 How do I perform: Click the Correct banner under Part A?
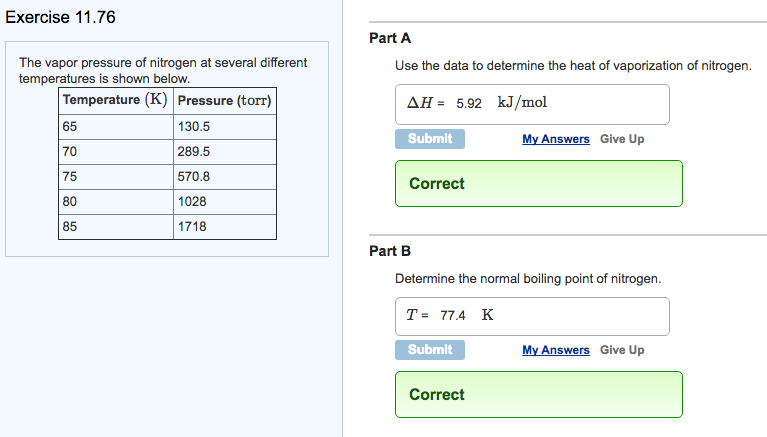538,184
